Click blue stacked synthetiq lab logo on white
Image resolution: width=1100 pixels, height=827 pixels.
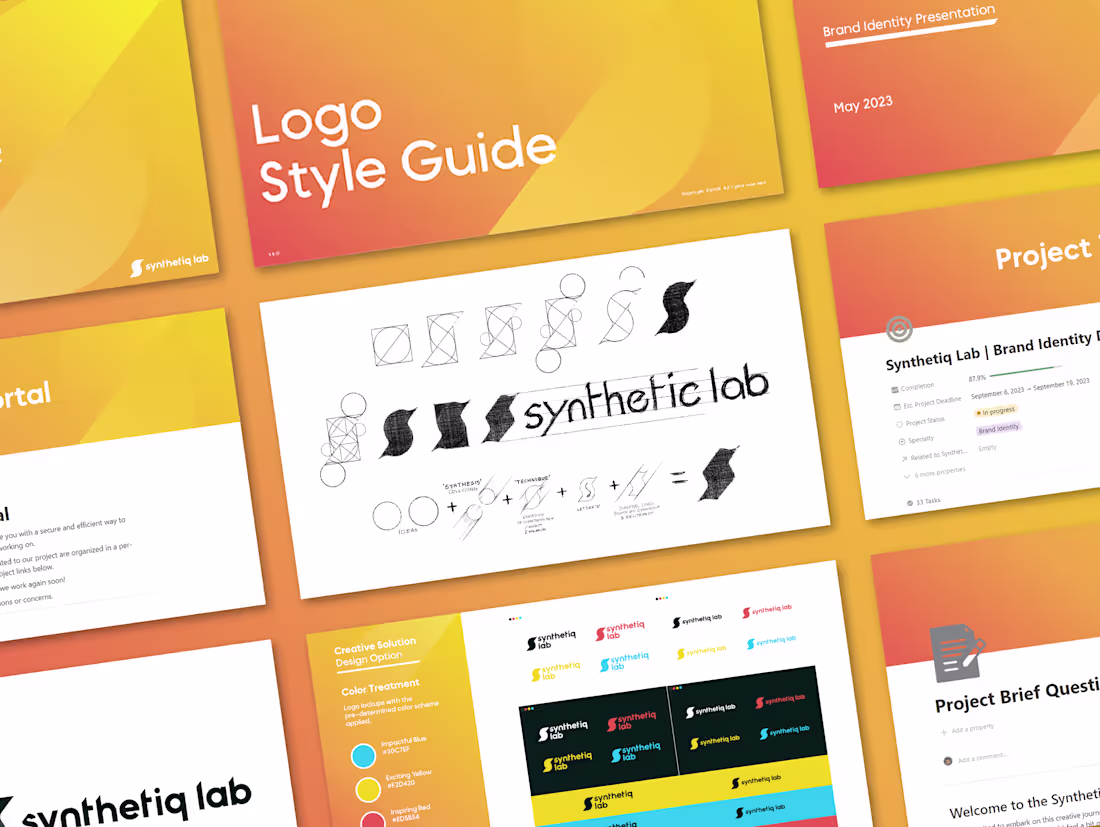(624, 661)
